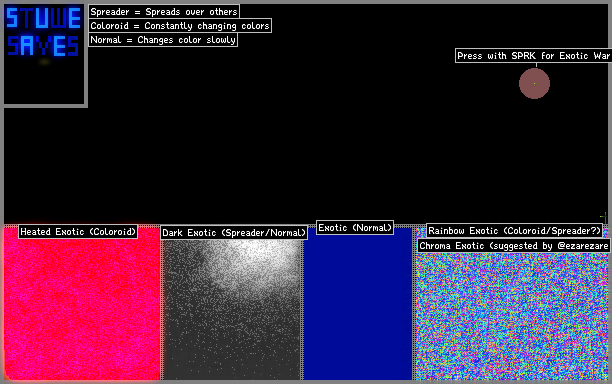Click the yellow dot inside the pink circle
Image resolution: width=612 pixels, height=384 pixels.
pos(534,84)
